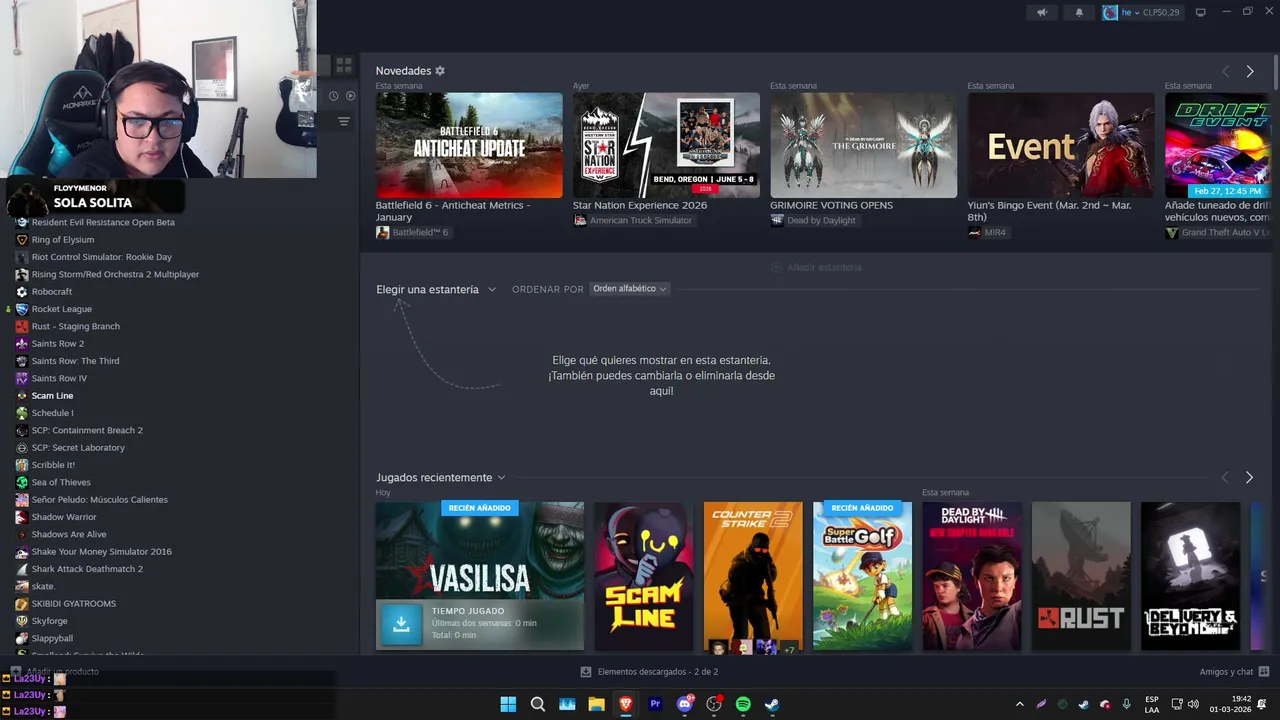Select 'Rust - Staging Branch' in library list
Viewport: 1280px width, 720px height.
(x=75, y=326)
